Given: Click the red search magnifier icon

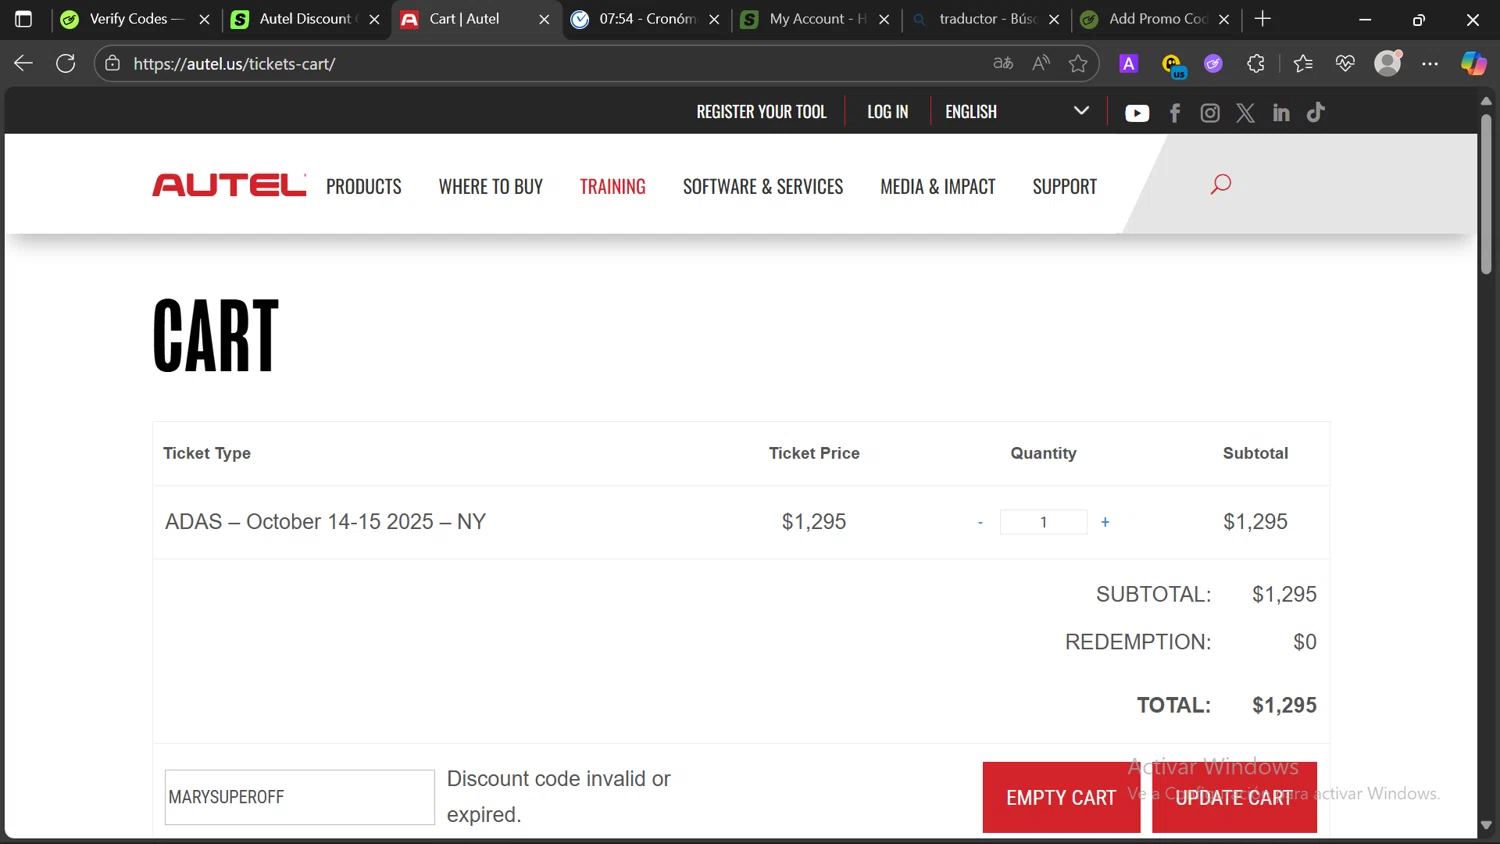Looking at the screenshot, I should point(1221,184).
